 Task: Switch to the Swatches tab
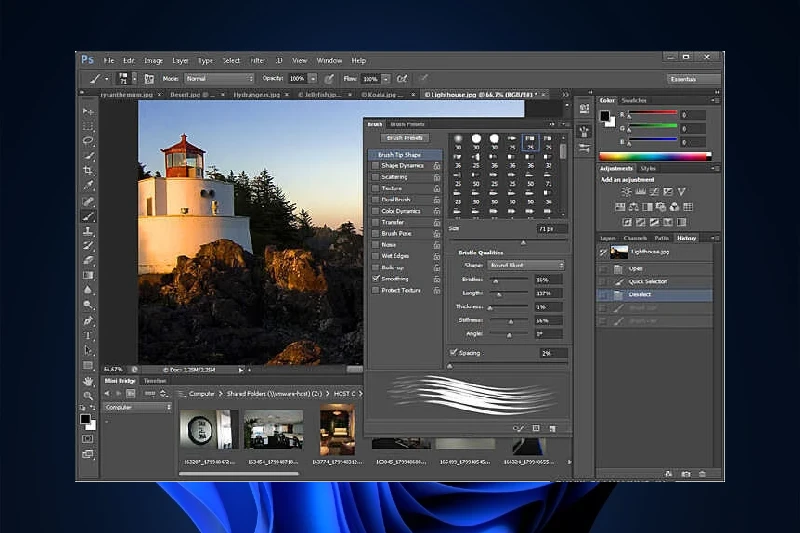pos(635,101)
